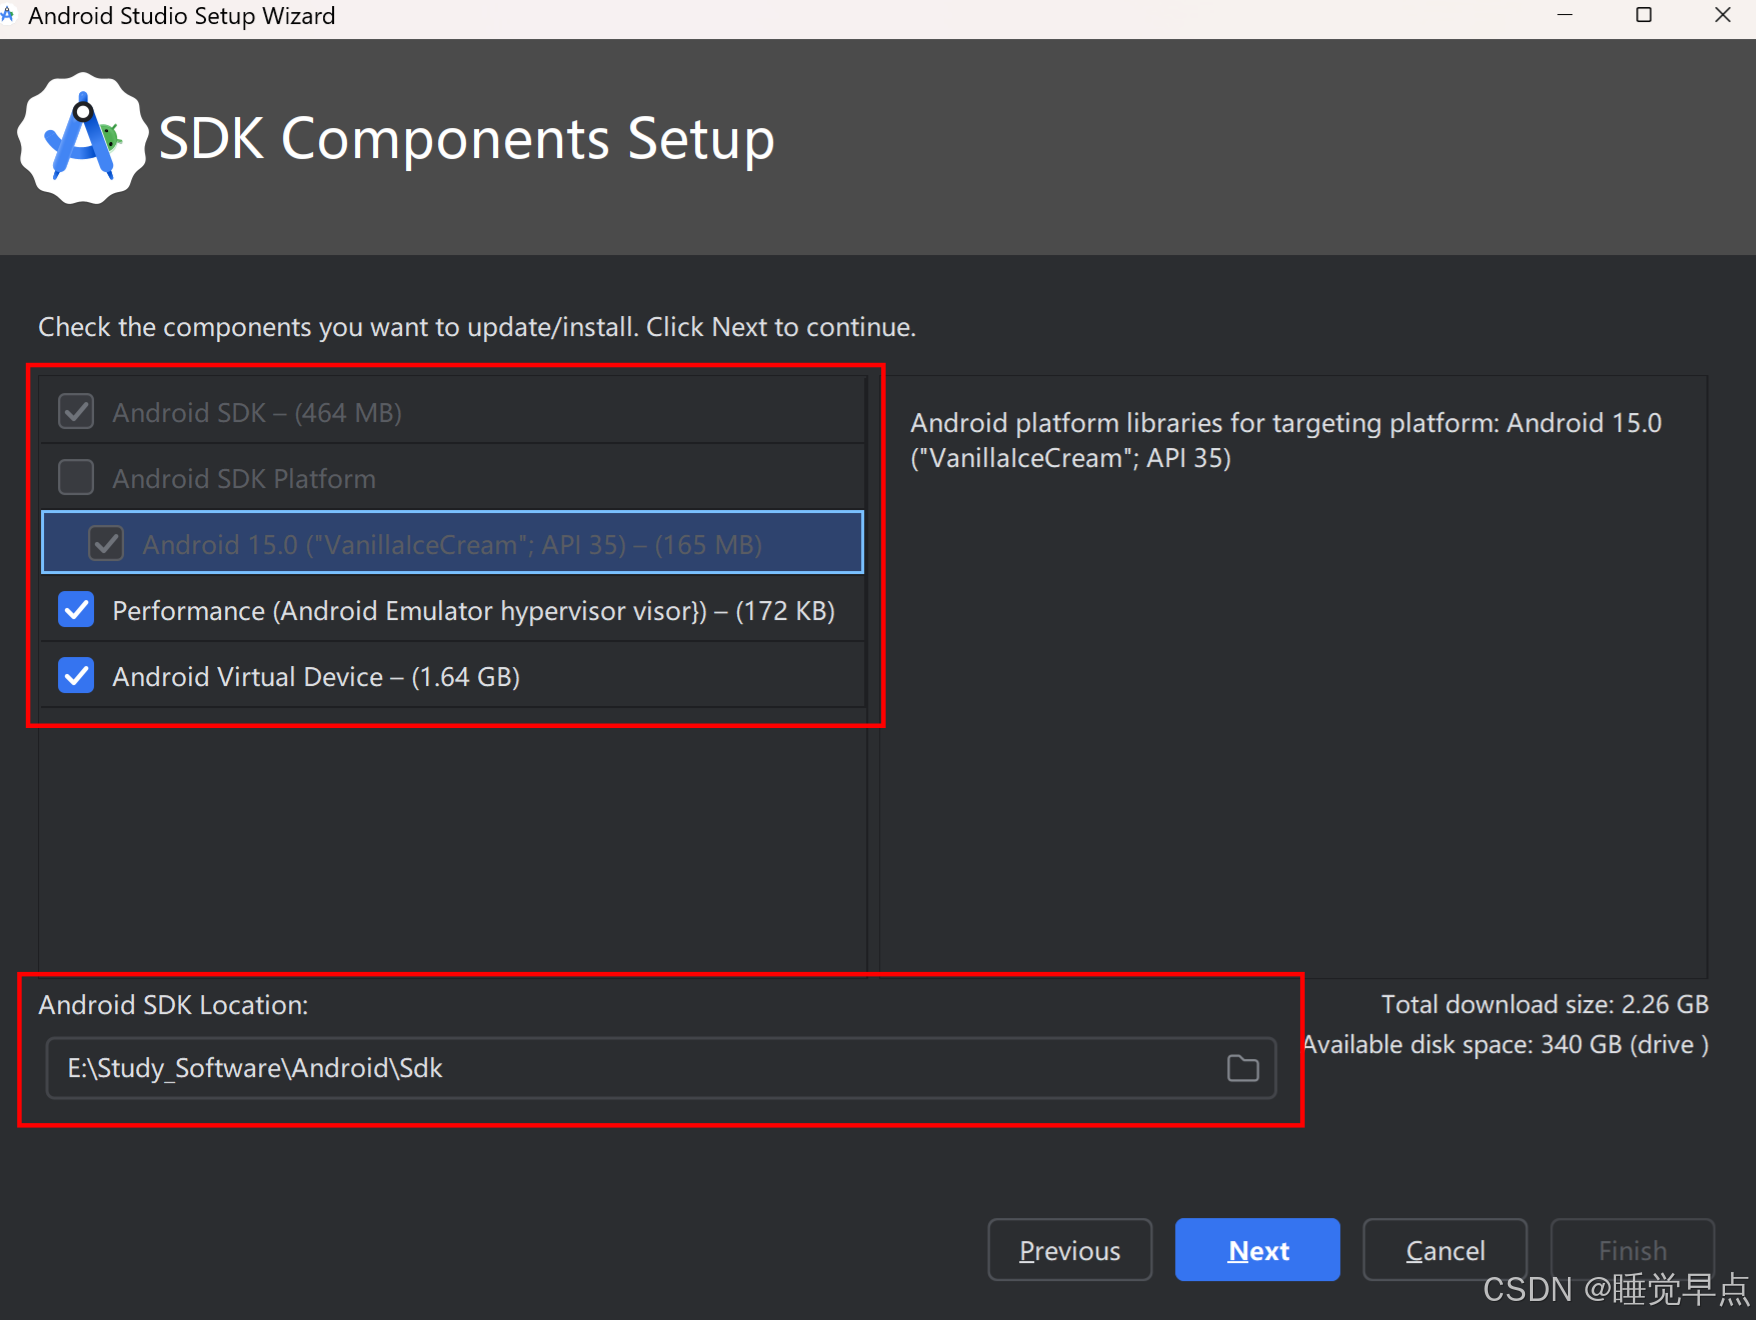Open the SDK location folder browser icon
The width and height of the screenshot is (1756, 1320).
click(1243, 1068)
